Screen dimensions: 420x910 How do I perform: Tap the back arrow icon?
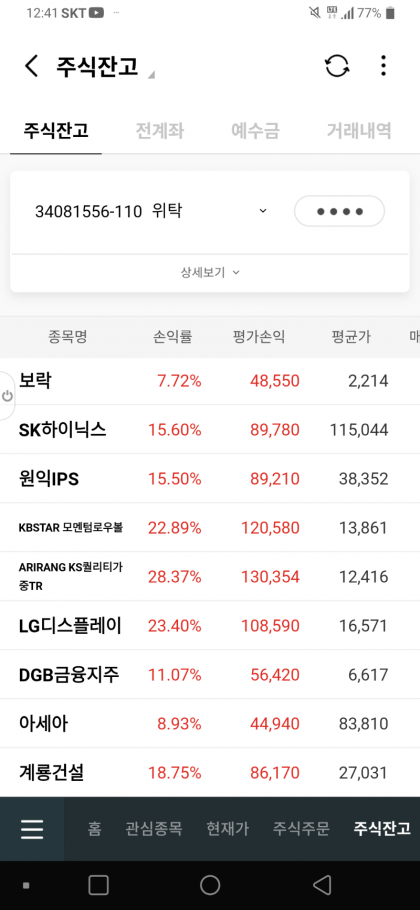point(31,66)
